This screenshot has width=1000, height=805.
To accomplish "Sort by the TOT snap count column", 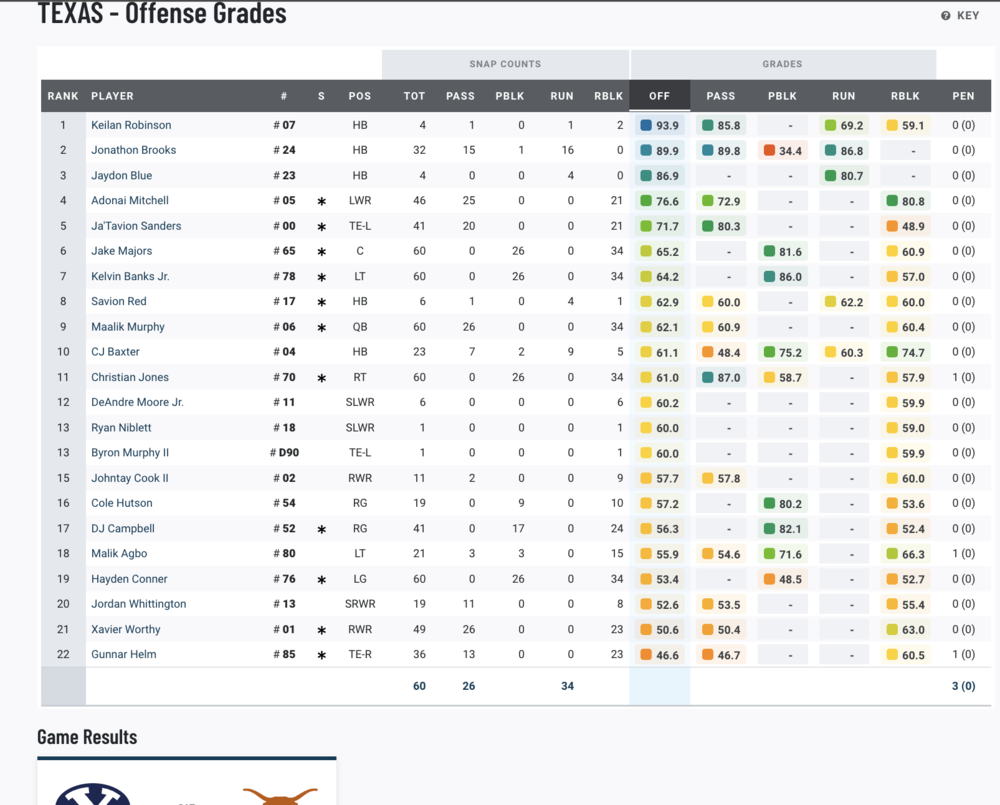I will click(414, 96).
